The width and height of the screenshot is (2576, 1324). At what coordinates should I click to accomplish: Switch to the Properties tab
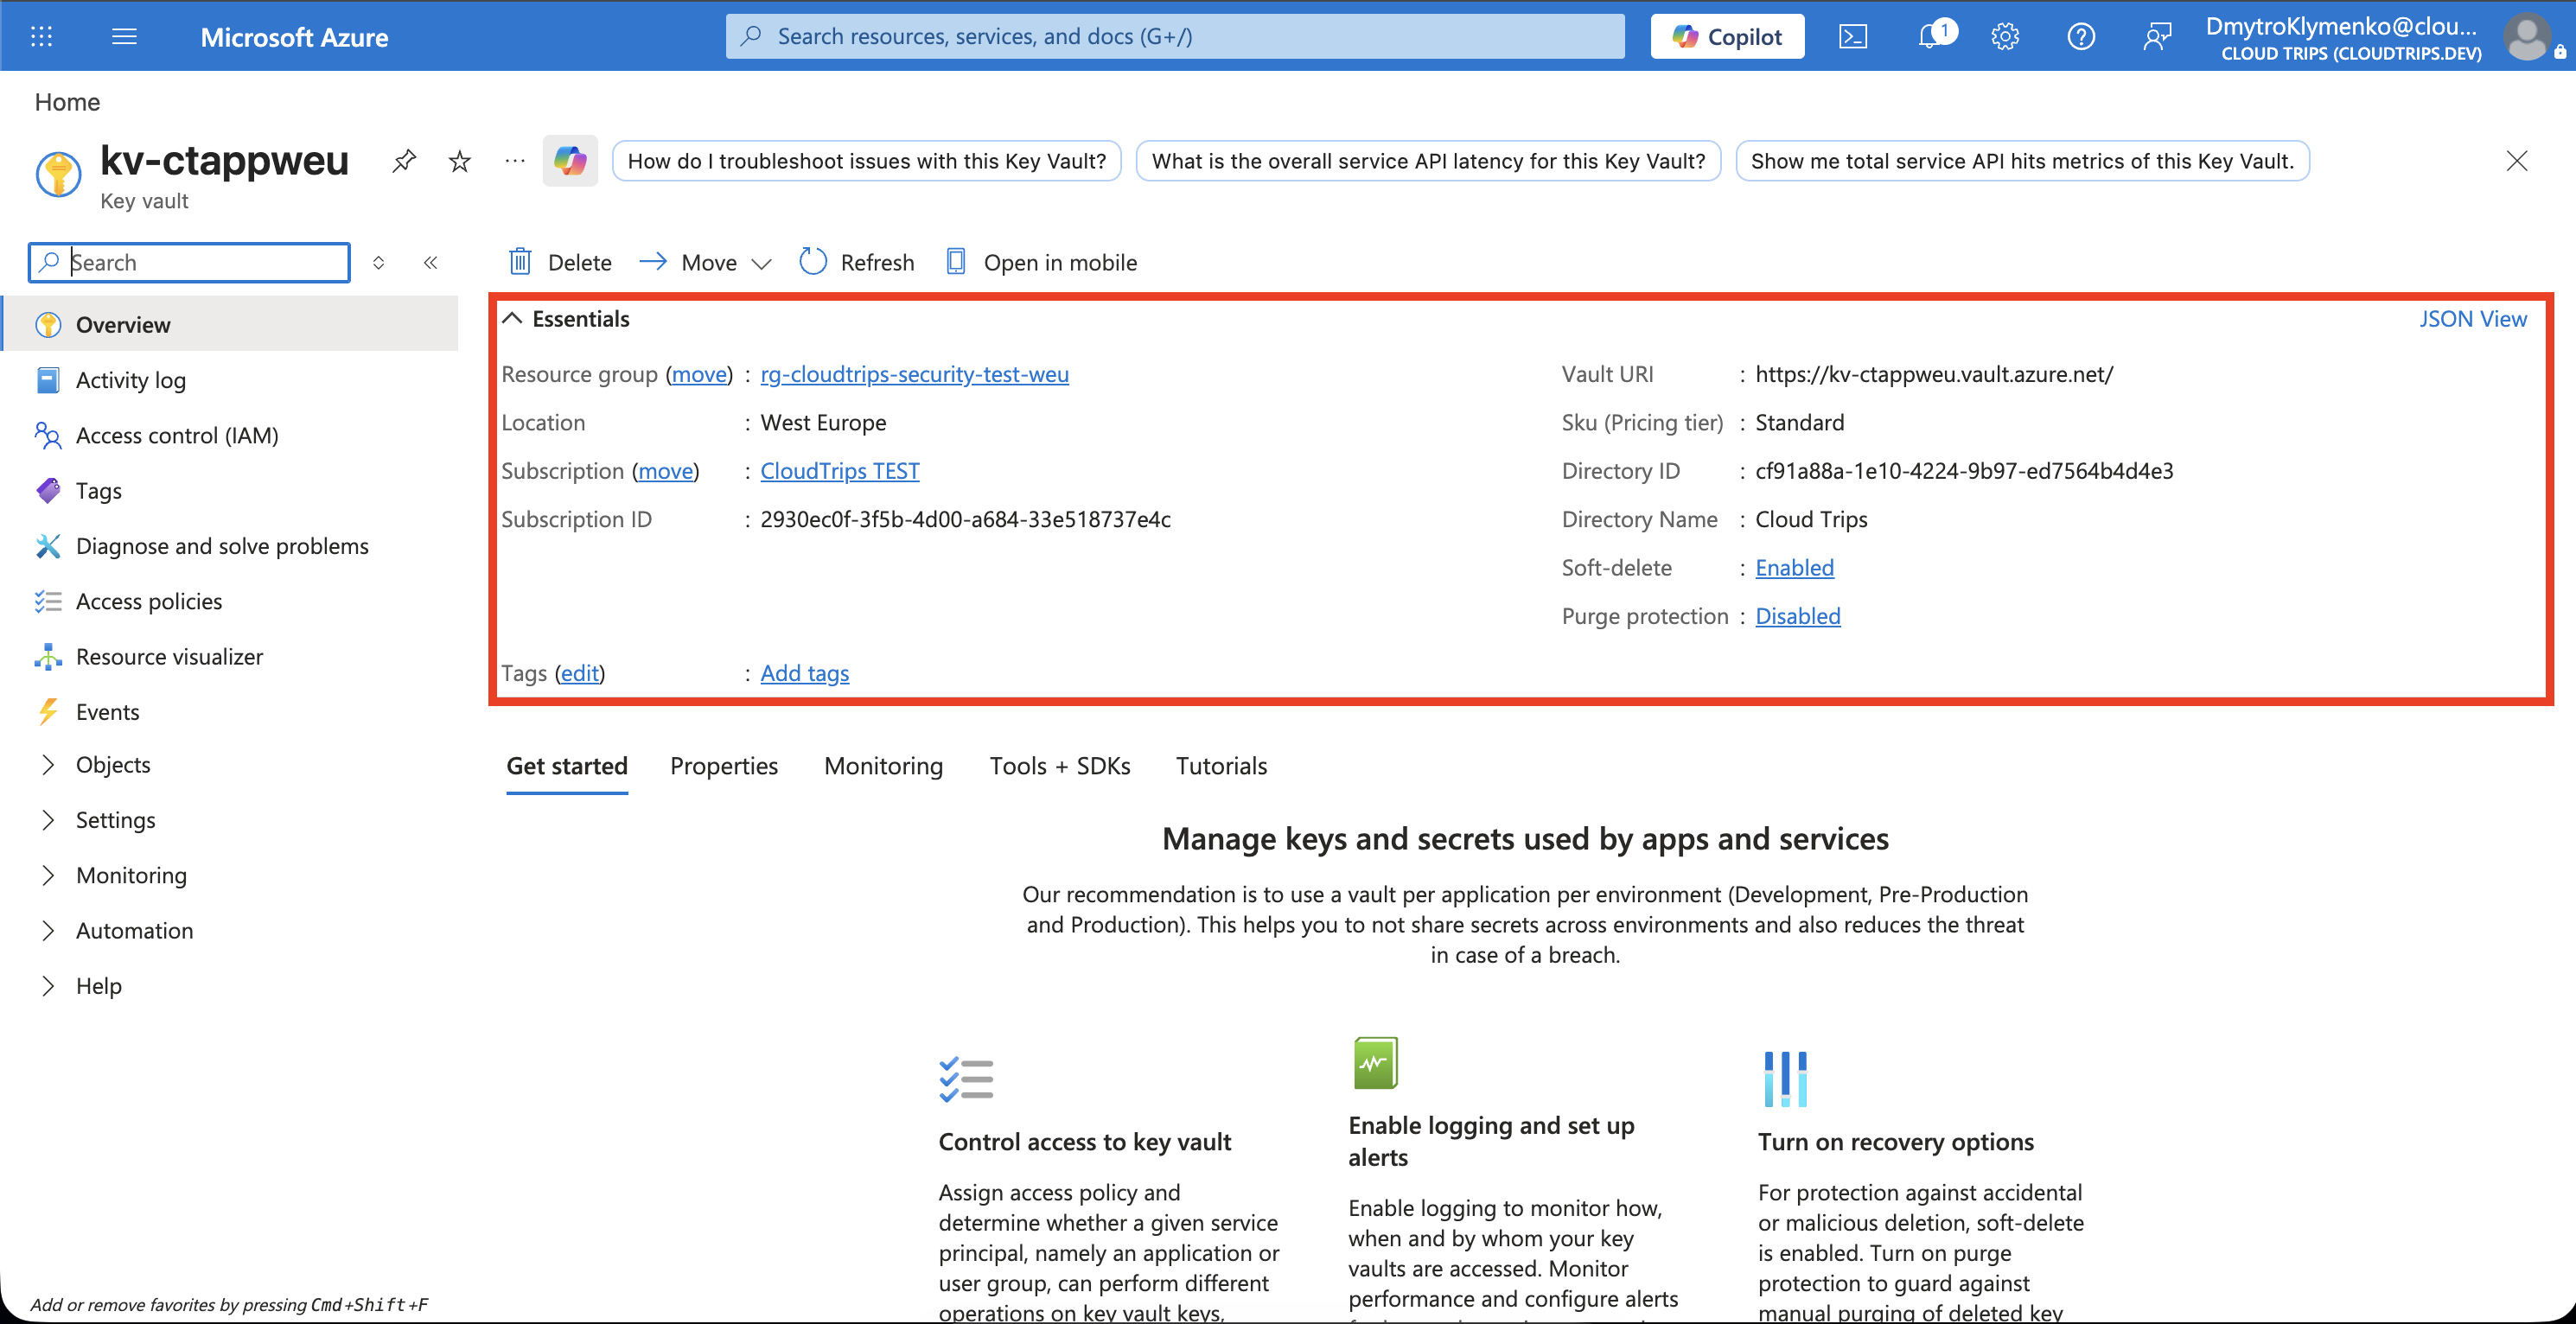pos(724,766)
